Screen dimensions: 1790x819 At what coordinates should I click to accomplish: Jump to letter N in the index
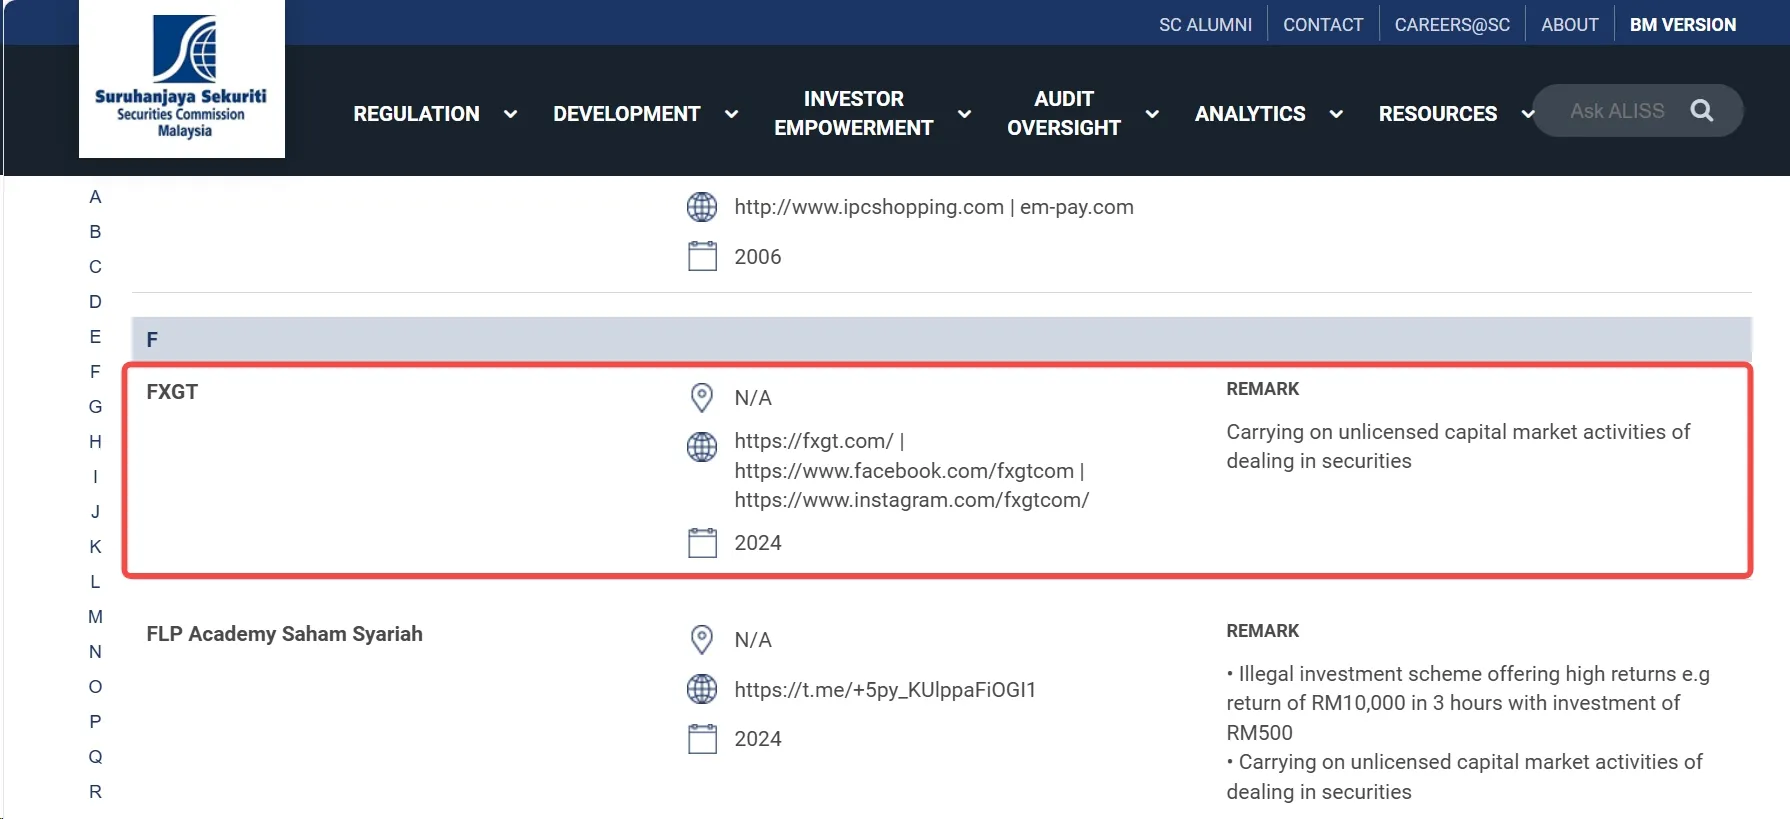[x=95, y=652]
